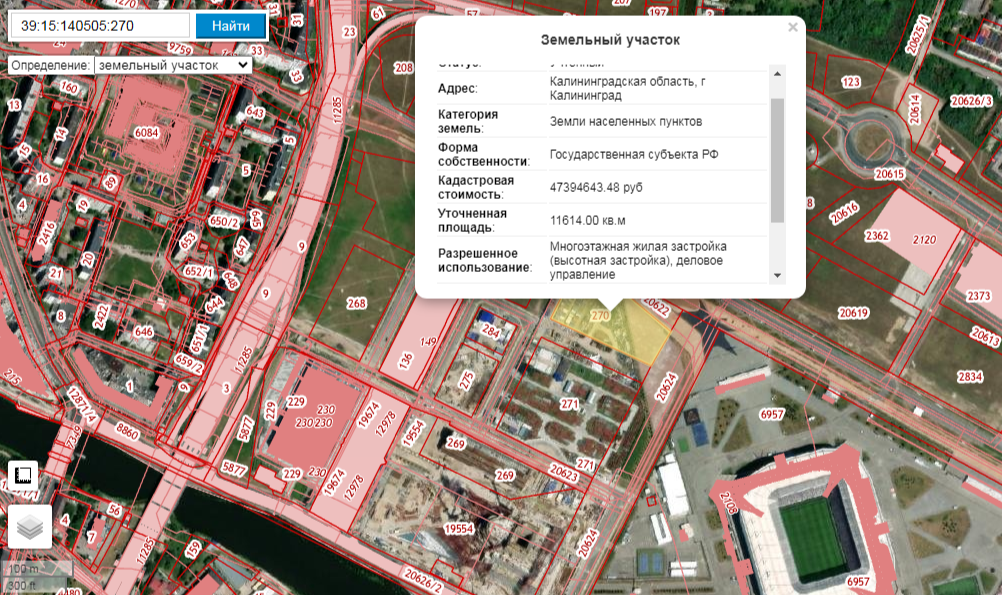This screenshot has width=1002, height=595.
Task: Click the Категория земель: label
Action: (468, 121)
